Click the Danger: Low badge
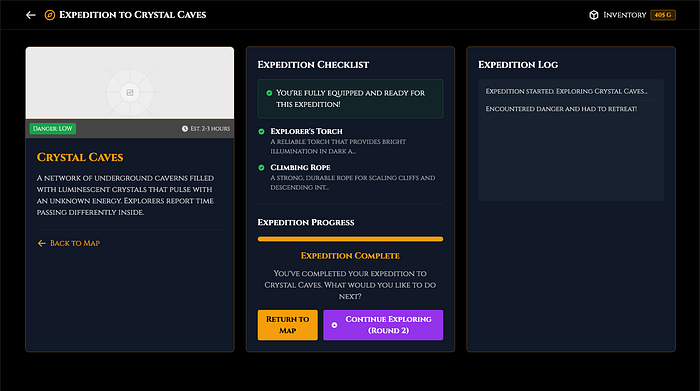Image resolution: width=700 pixels, height=391 pixels. click(53, 129)
